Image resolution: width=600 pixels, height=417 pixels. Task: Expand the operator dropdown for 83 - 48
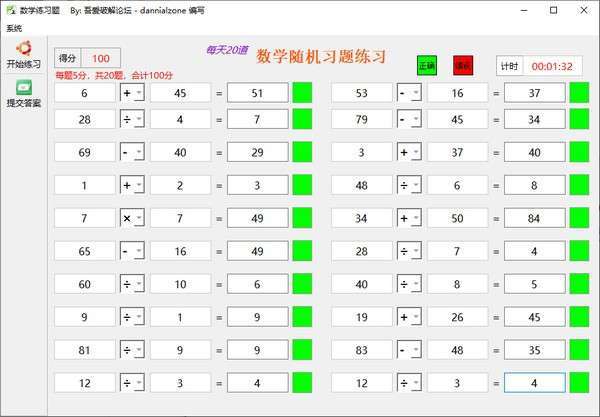pos(409,350)
